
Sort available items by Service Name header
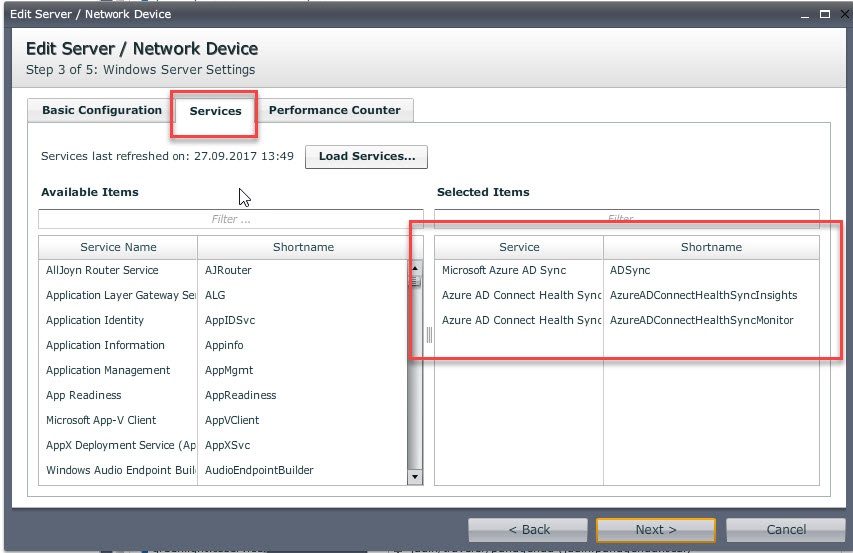118,247
